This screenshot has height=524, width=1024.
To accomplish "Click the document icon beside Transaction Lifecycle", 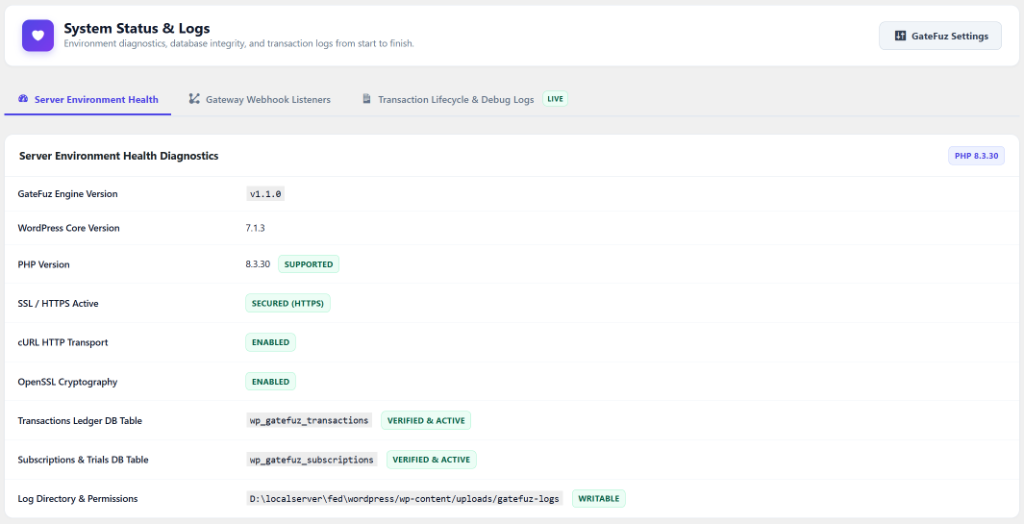I will (x=366, y=99).
